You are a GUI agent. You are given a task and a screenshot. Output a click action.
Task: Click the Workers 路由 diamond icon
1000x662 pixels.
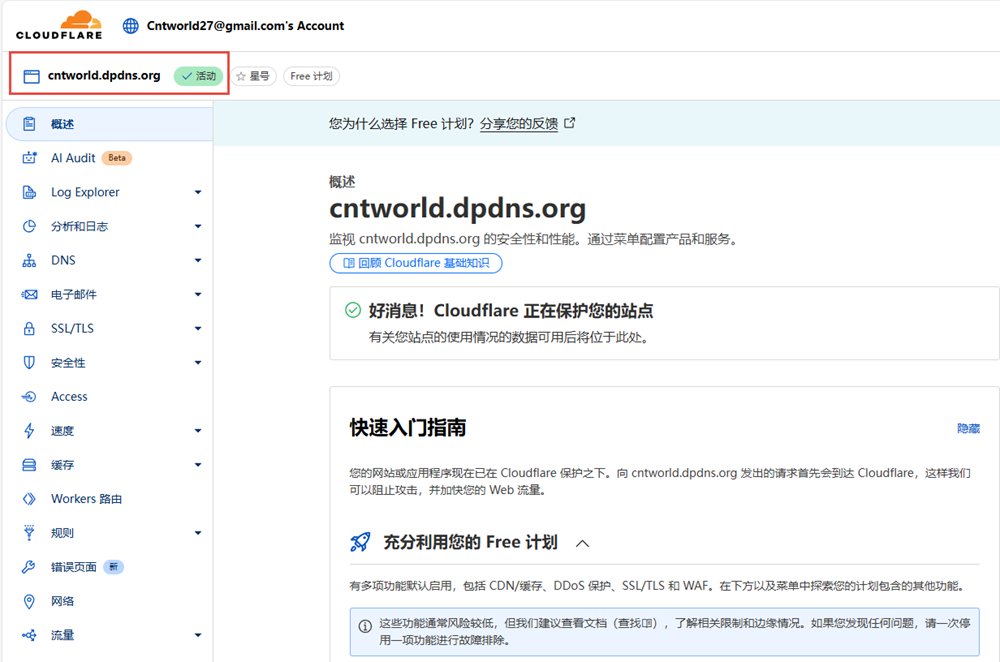pyautogui.click(x=29, y=499)
